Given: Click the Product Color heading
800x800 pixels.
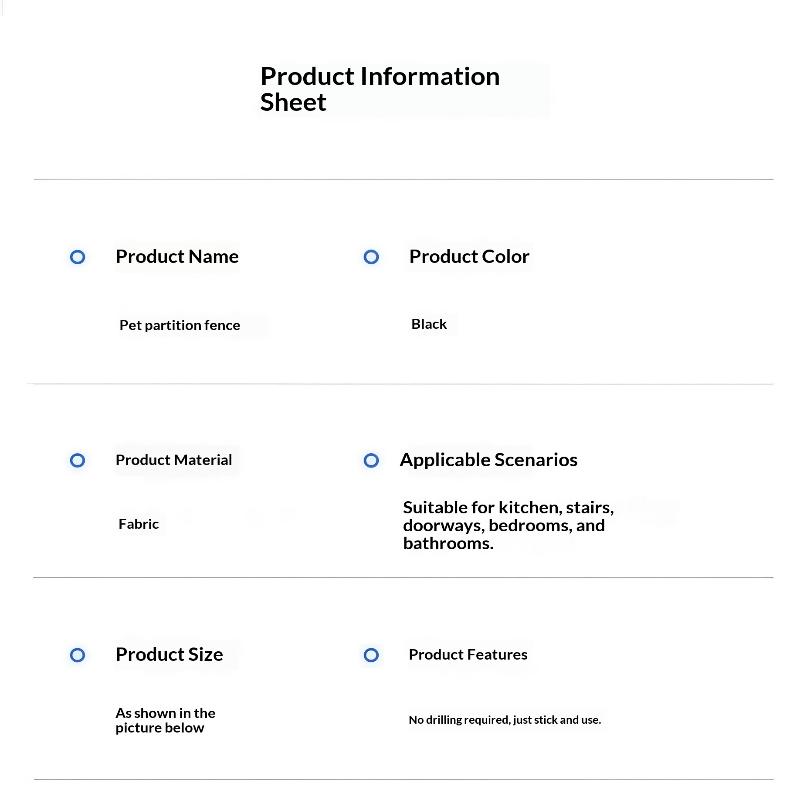Looking at the screenshot, I should coord(469,257).
